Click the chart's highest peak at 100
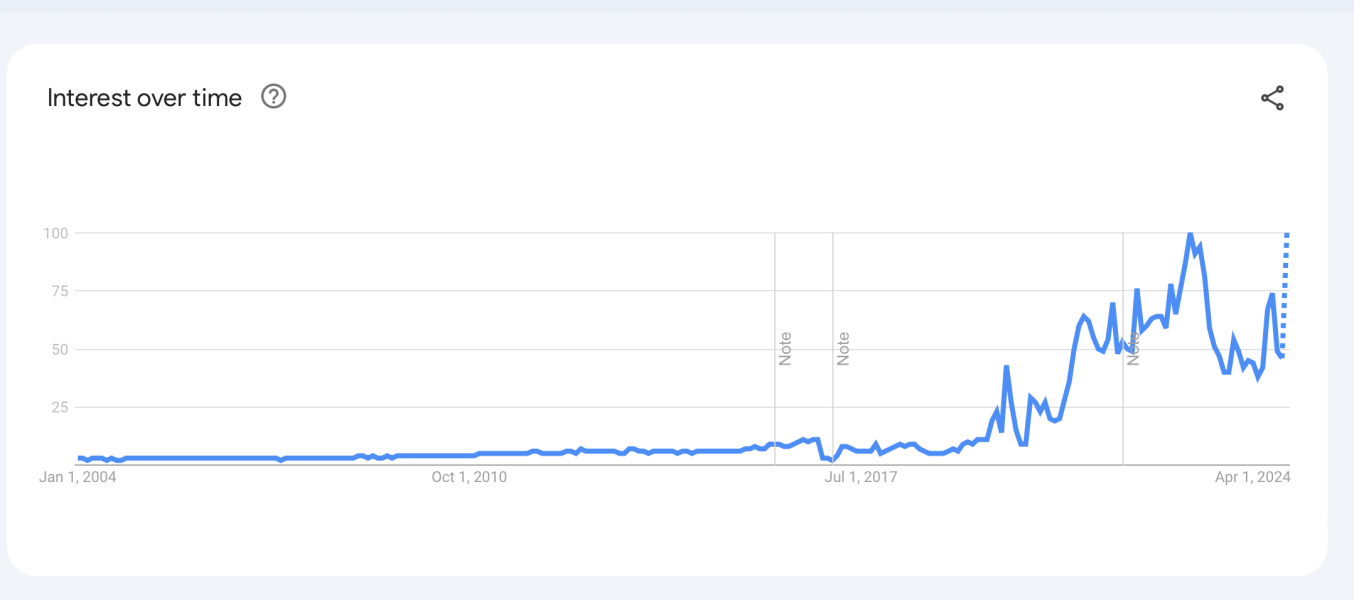 click(1189, 234)
